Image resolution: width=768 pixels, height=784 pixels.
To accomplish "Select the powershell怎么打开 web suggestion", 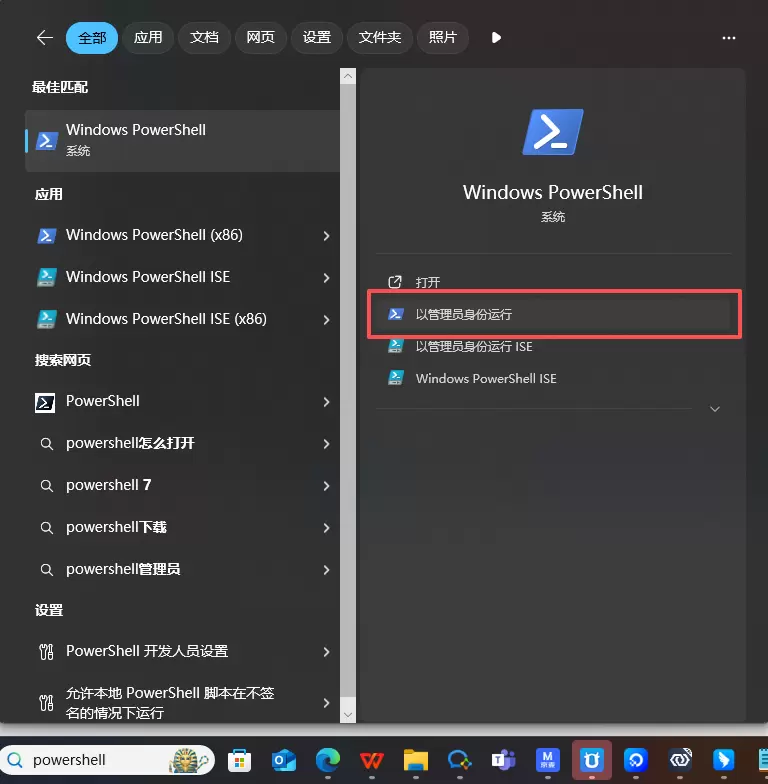I will (x=130, y=443).
